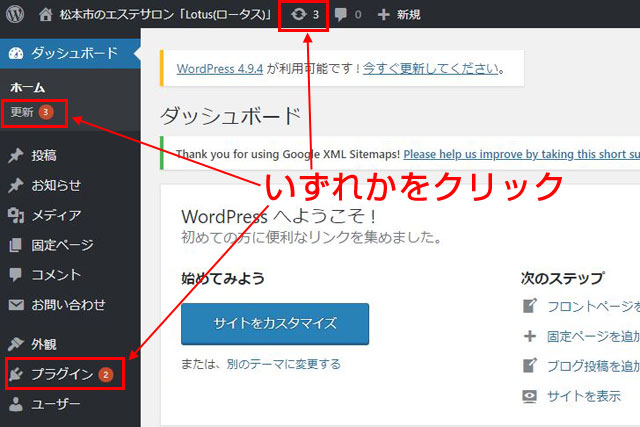Click the plugin update badge showing 2

point(106,374)
